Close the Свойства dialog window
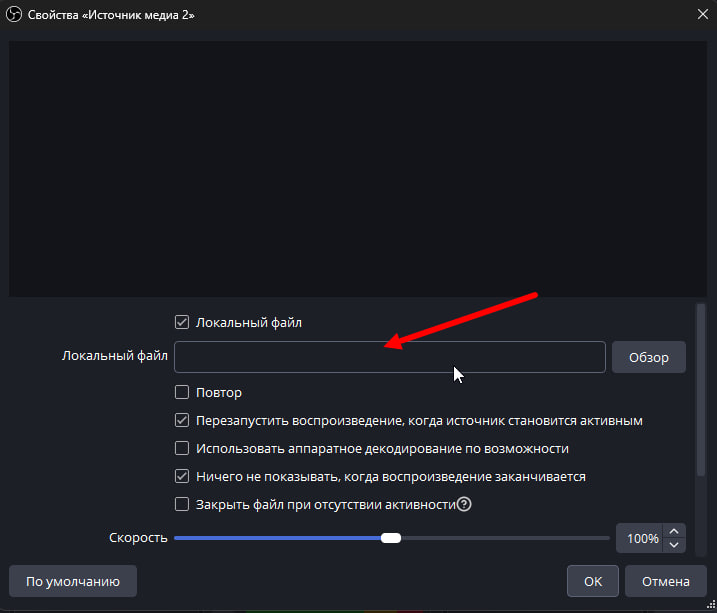 click(x=702, y=12)
